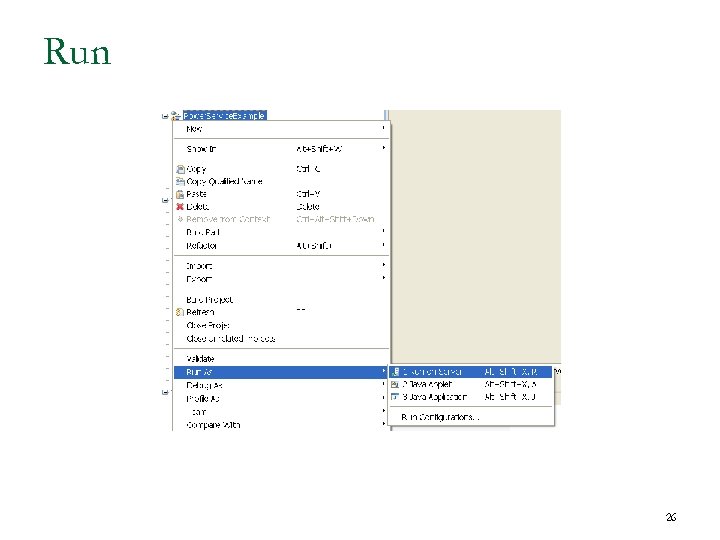Screen dimensions: 720x540
Task: Click the Paste clipboard icon
Action: pyautogui.click(x=180, y=194)
